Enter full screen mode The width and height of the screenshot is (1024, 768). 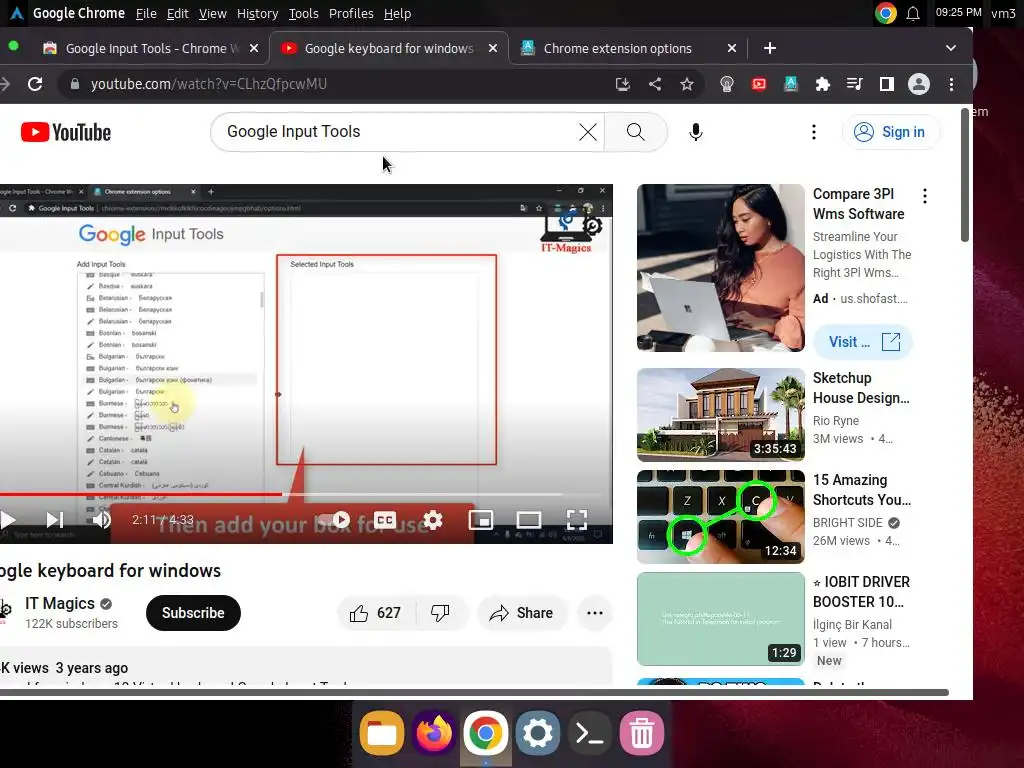pos(577,520)
